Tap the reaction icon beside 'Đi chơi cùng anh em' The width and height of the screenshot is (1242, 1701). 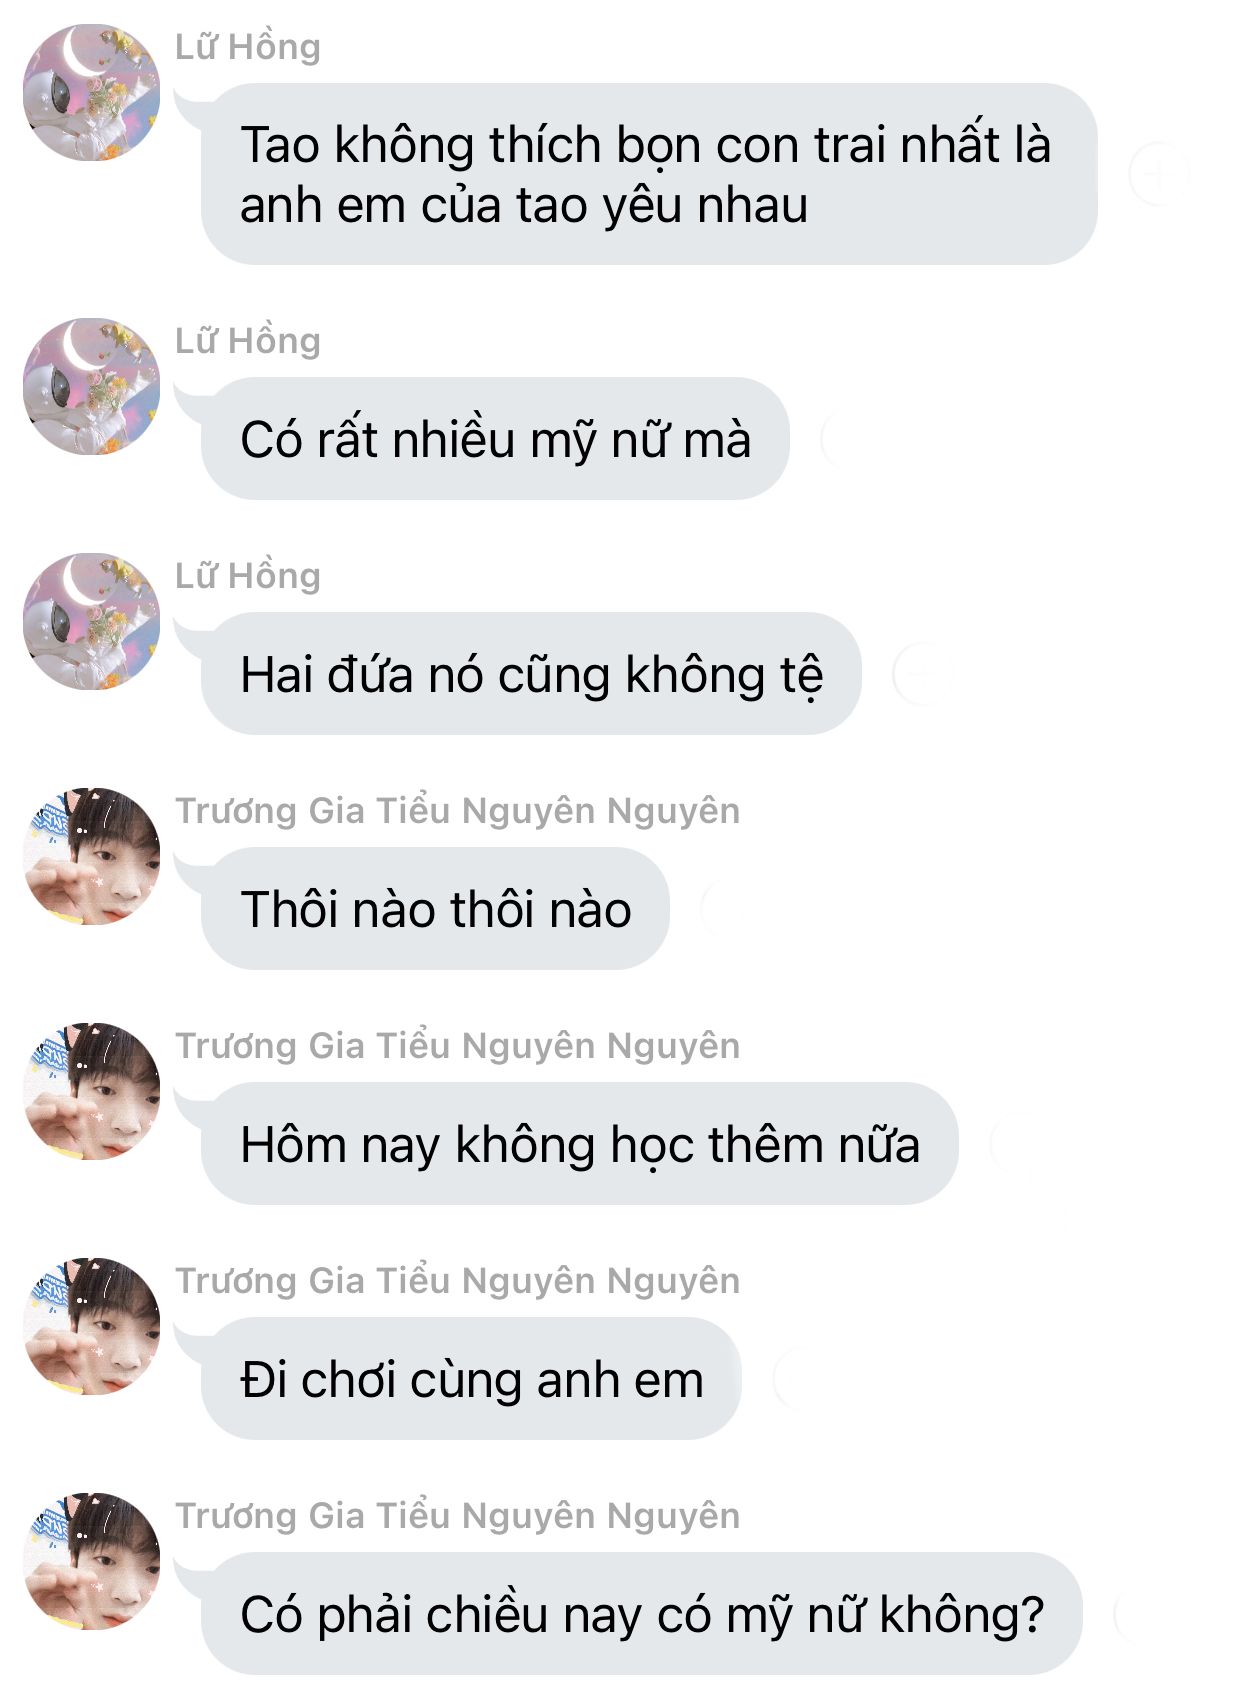(803, 1378)
